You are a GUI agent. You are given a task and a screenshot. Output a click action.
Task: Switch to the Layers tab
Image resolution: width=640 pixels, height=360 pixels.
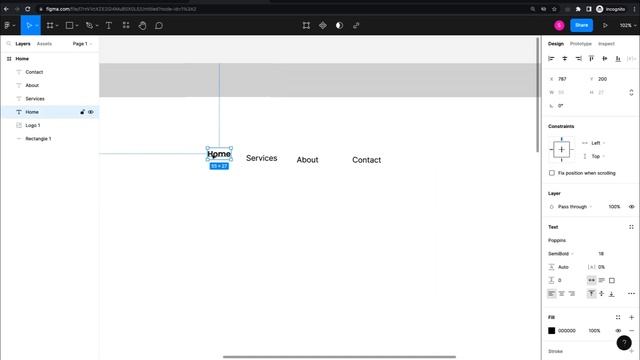(23, 44)
